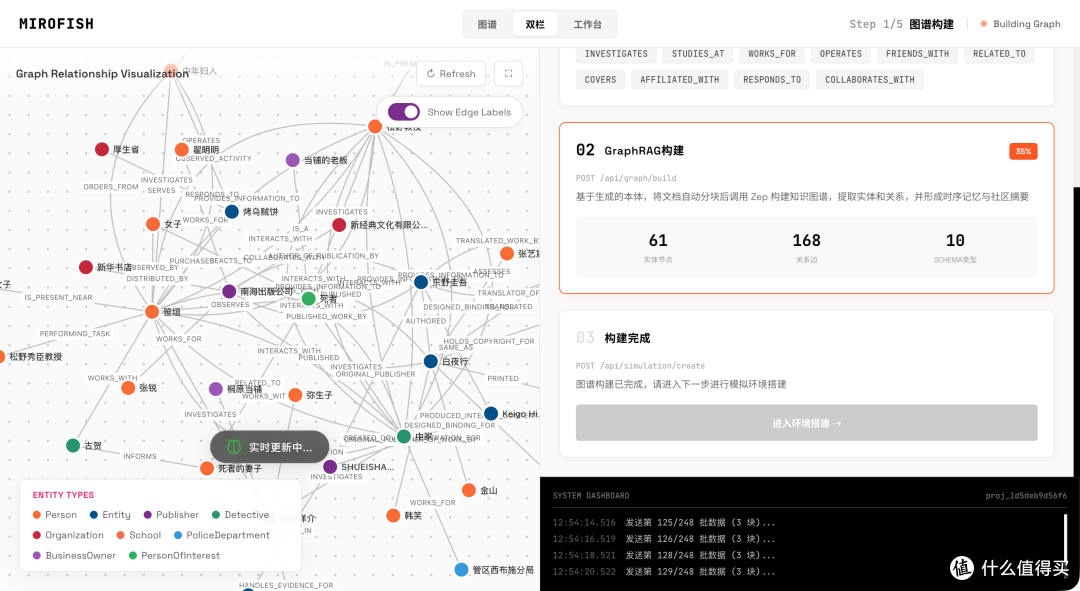Select the WORKS_FOR relation tag

(771, 54)
